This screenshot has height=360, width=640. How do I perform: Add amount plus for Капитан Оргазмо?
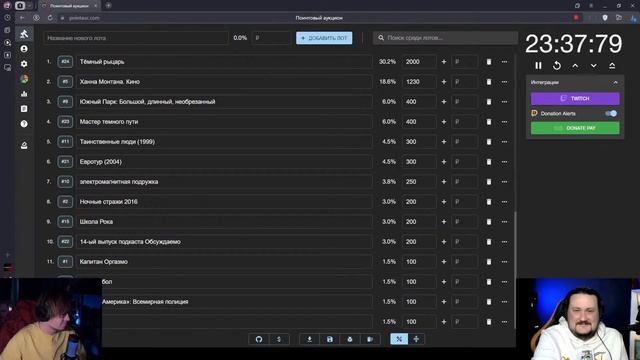click(444, 262)
